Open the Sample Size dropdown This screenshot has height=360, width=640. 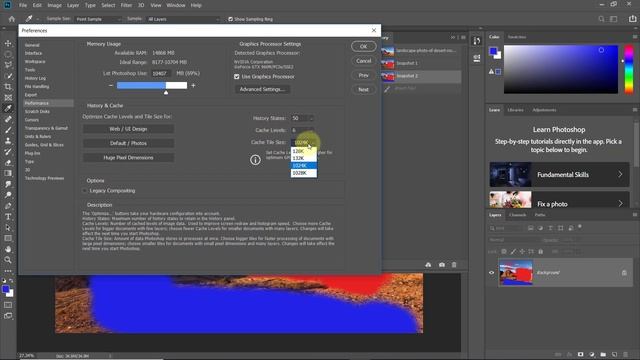[98, 19]
